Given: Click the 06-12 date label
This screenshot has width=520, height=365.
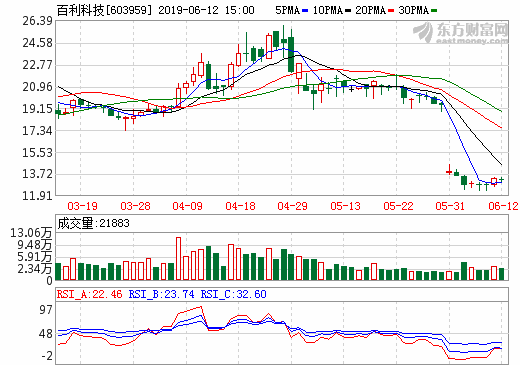Looking at the screenshot, I should [503, 206].
